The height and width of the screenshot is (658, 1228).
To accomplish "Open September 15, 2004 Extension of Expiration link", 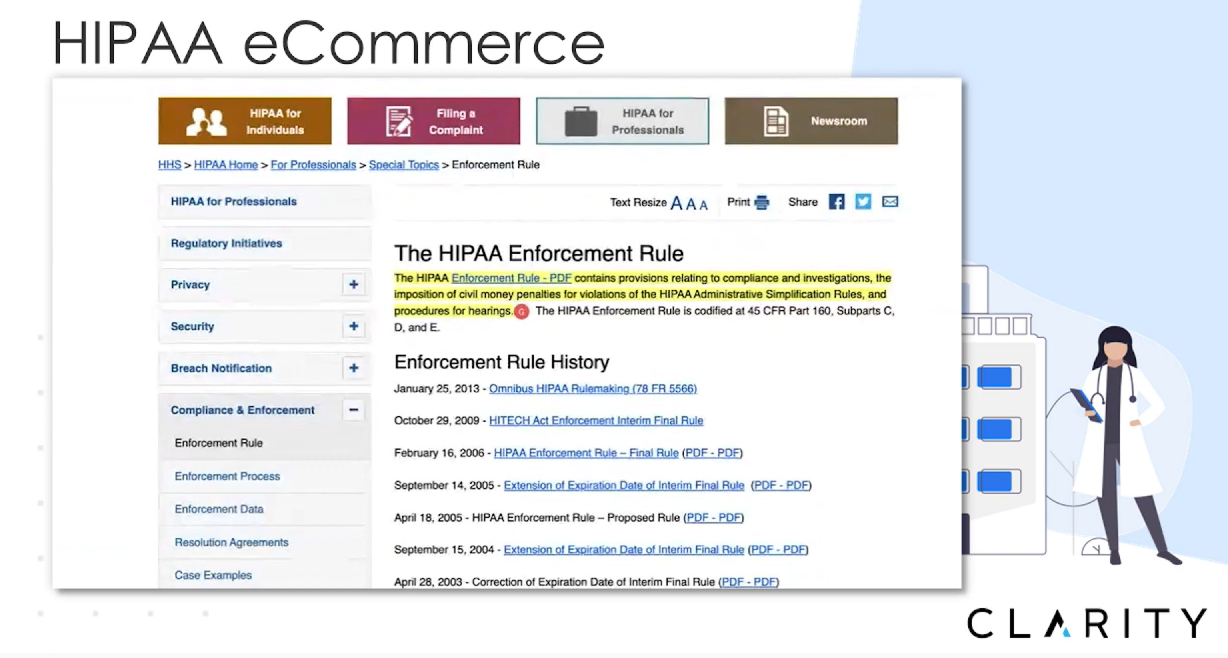I will click(x=624, y=550).
